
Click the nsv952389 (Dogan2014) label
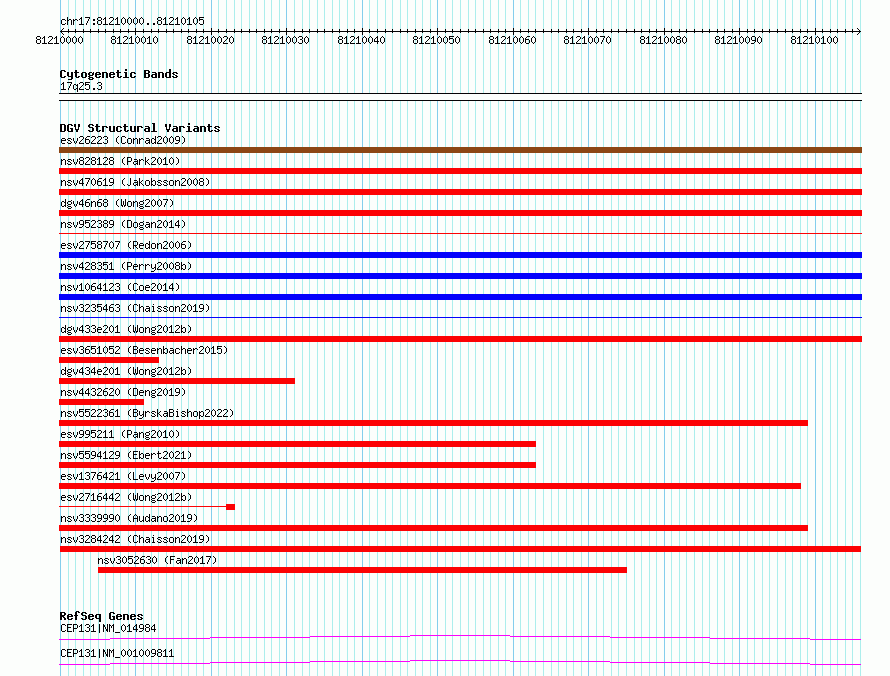click(x=123, y=224)
